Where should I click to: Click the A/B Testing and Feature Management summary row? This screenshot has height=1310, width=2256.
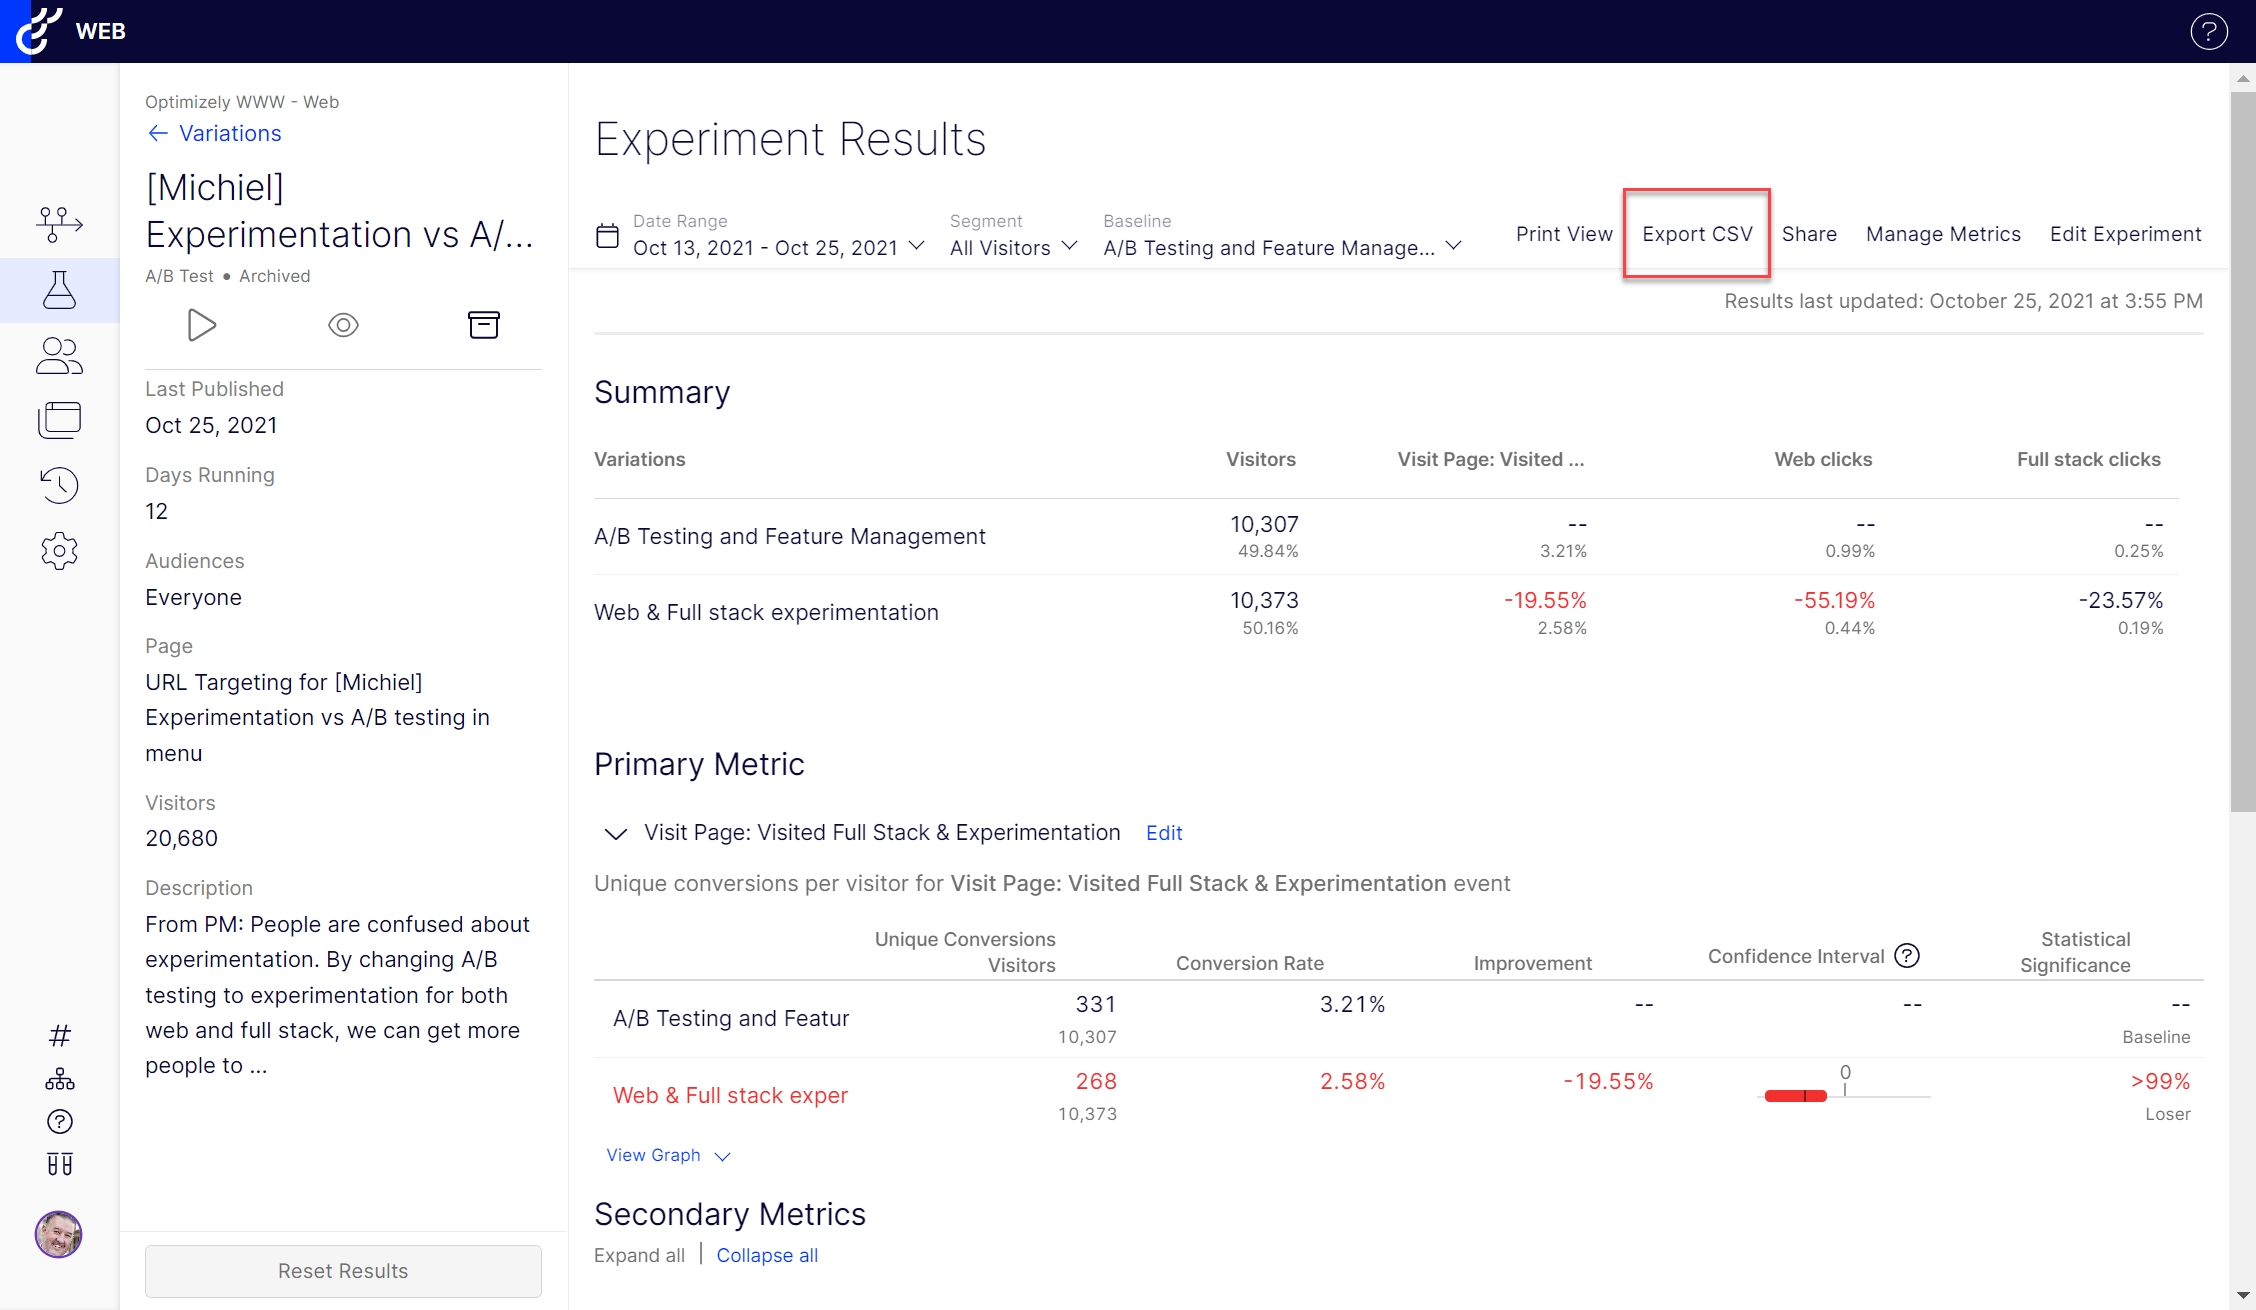(x=1386, y=537)
